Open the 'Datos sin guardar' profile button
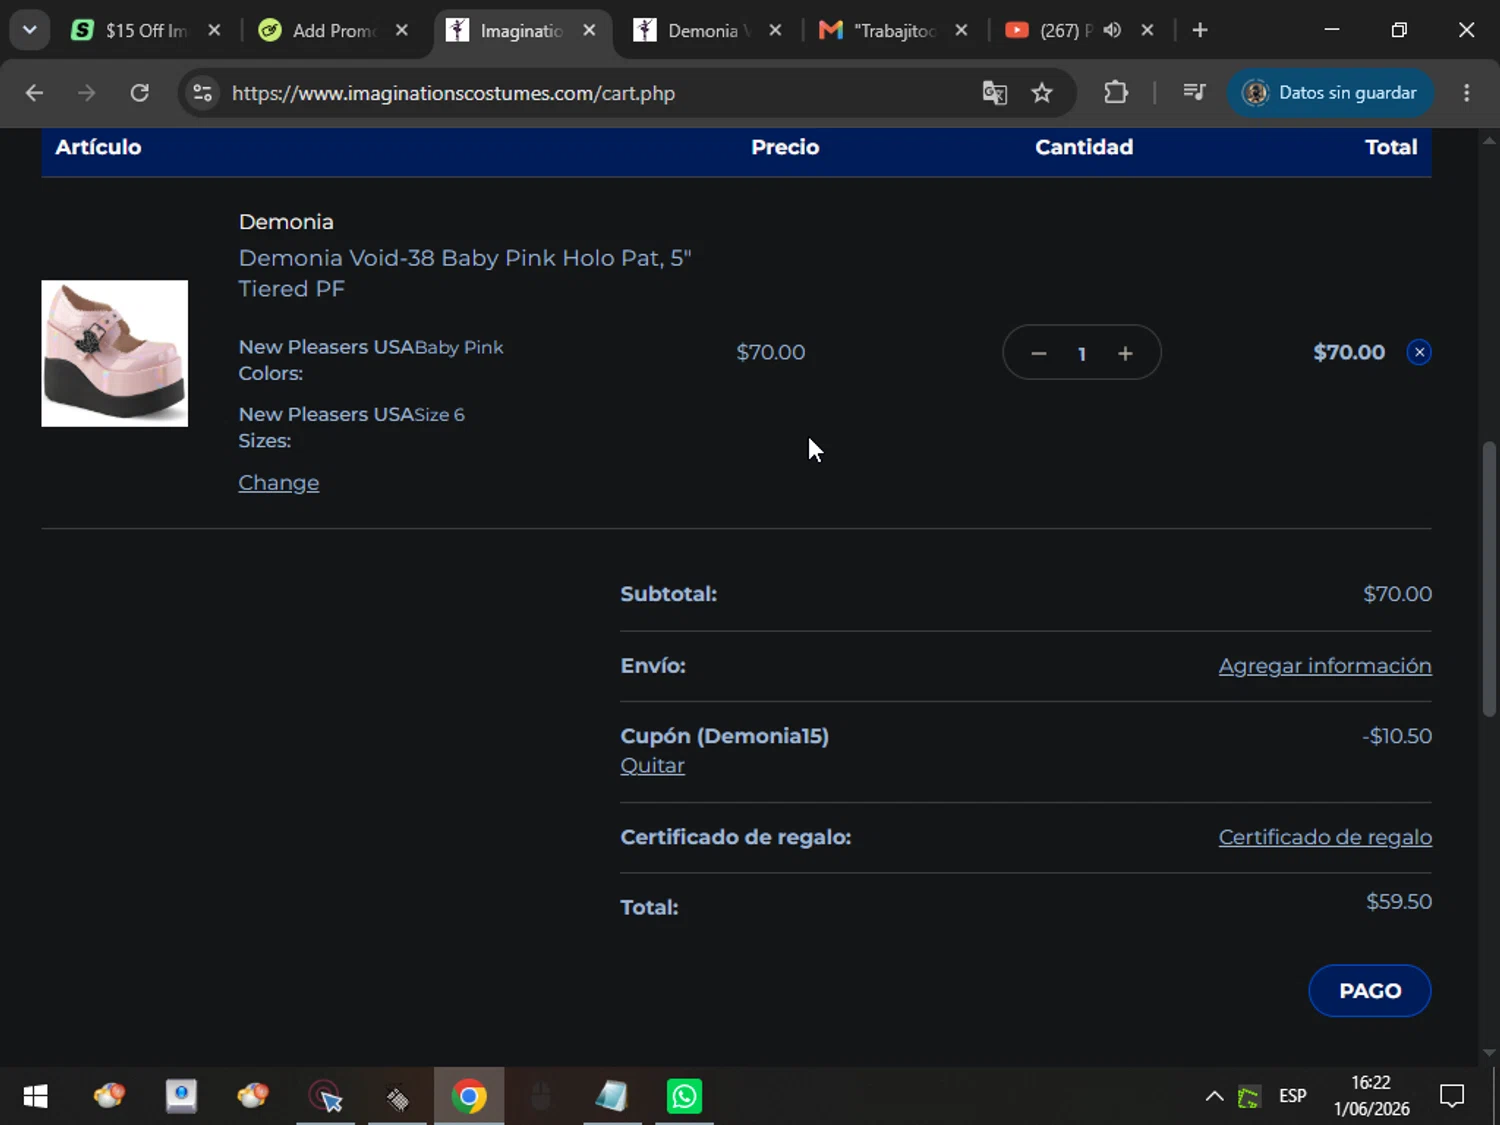 pyautogui.click(x=1330, y=93)
